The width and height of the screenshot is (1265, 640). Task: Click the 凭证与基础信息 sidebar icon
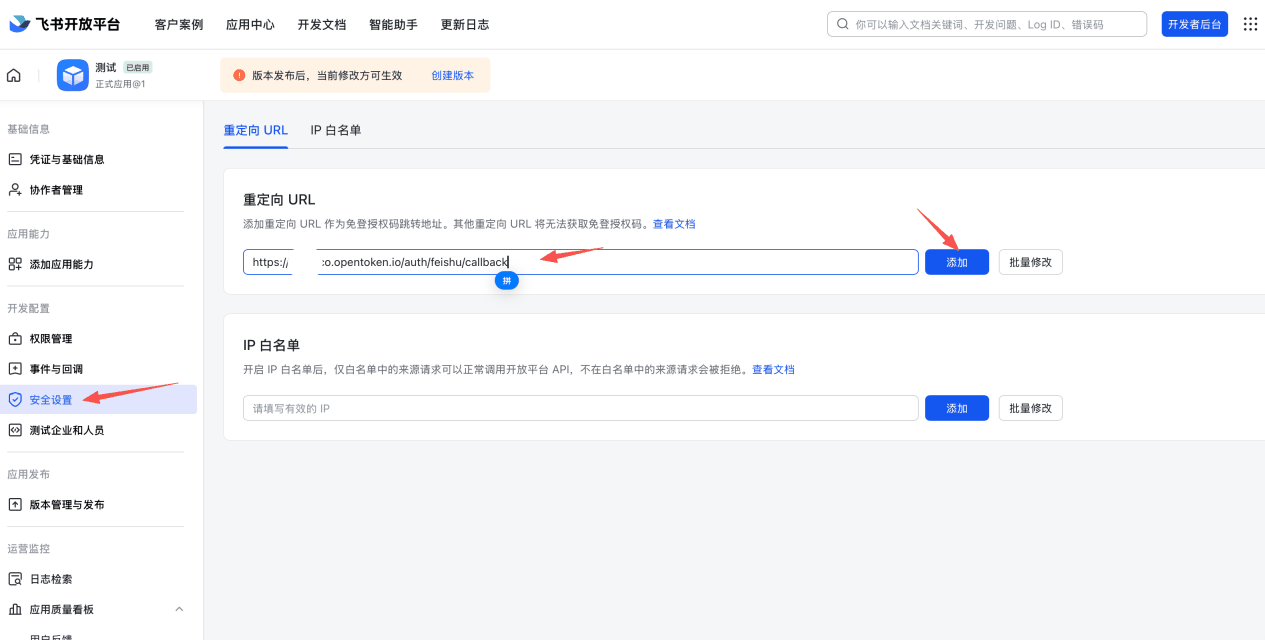tap(15, 159)
